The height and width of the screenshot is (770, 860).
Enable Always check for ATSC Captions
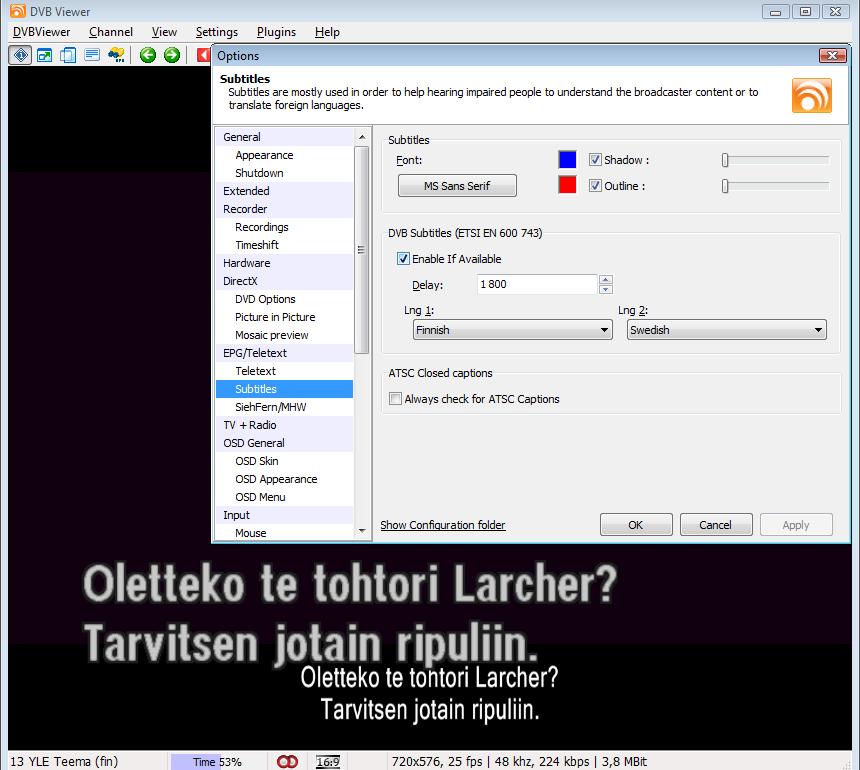pyautogui.click(x=395, y=399)
